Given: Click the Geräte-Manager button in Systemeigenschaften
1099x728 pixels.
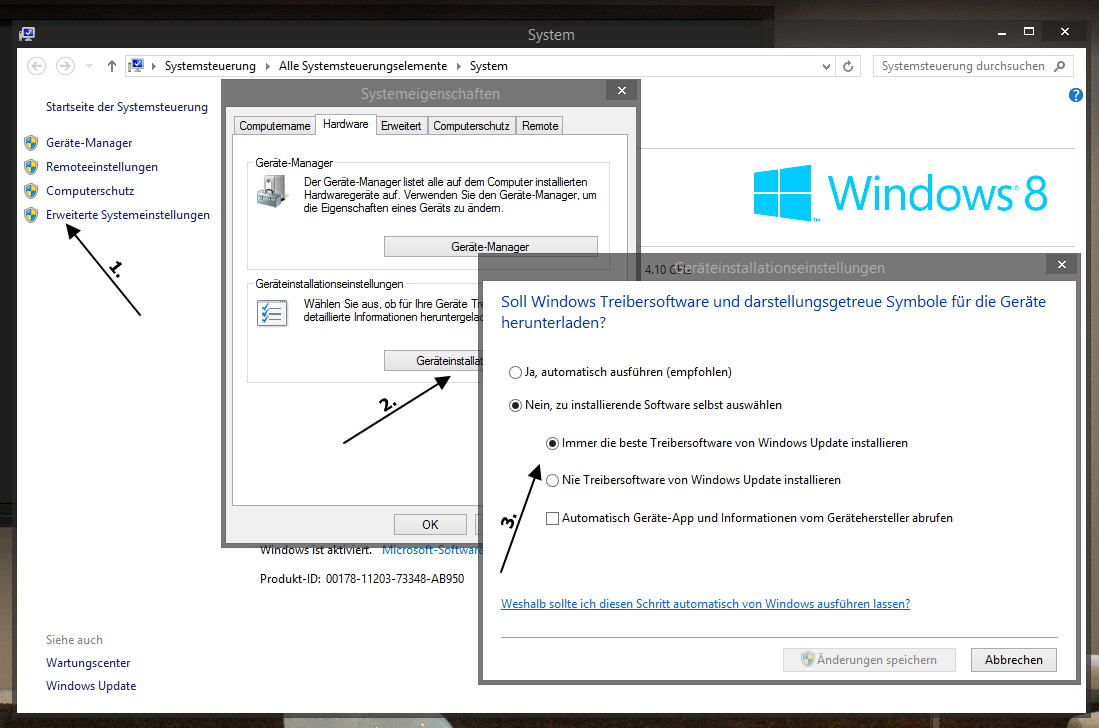Looking at the screenshot, I should 491,247.
